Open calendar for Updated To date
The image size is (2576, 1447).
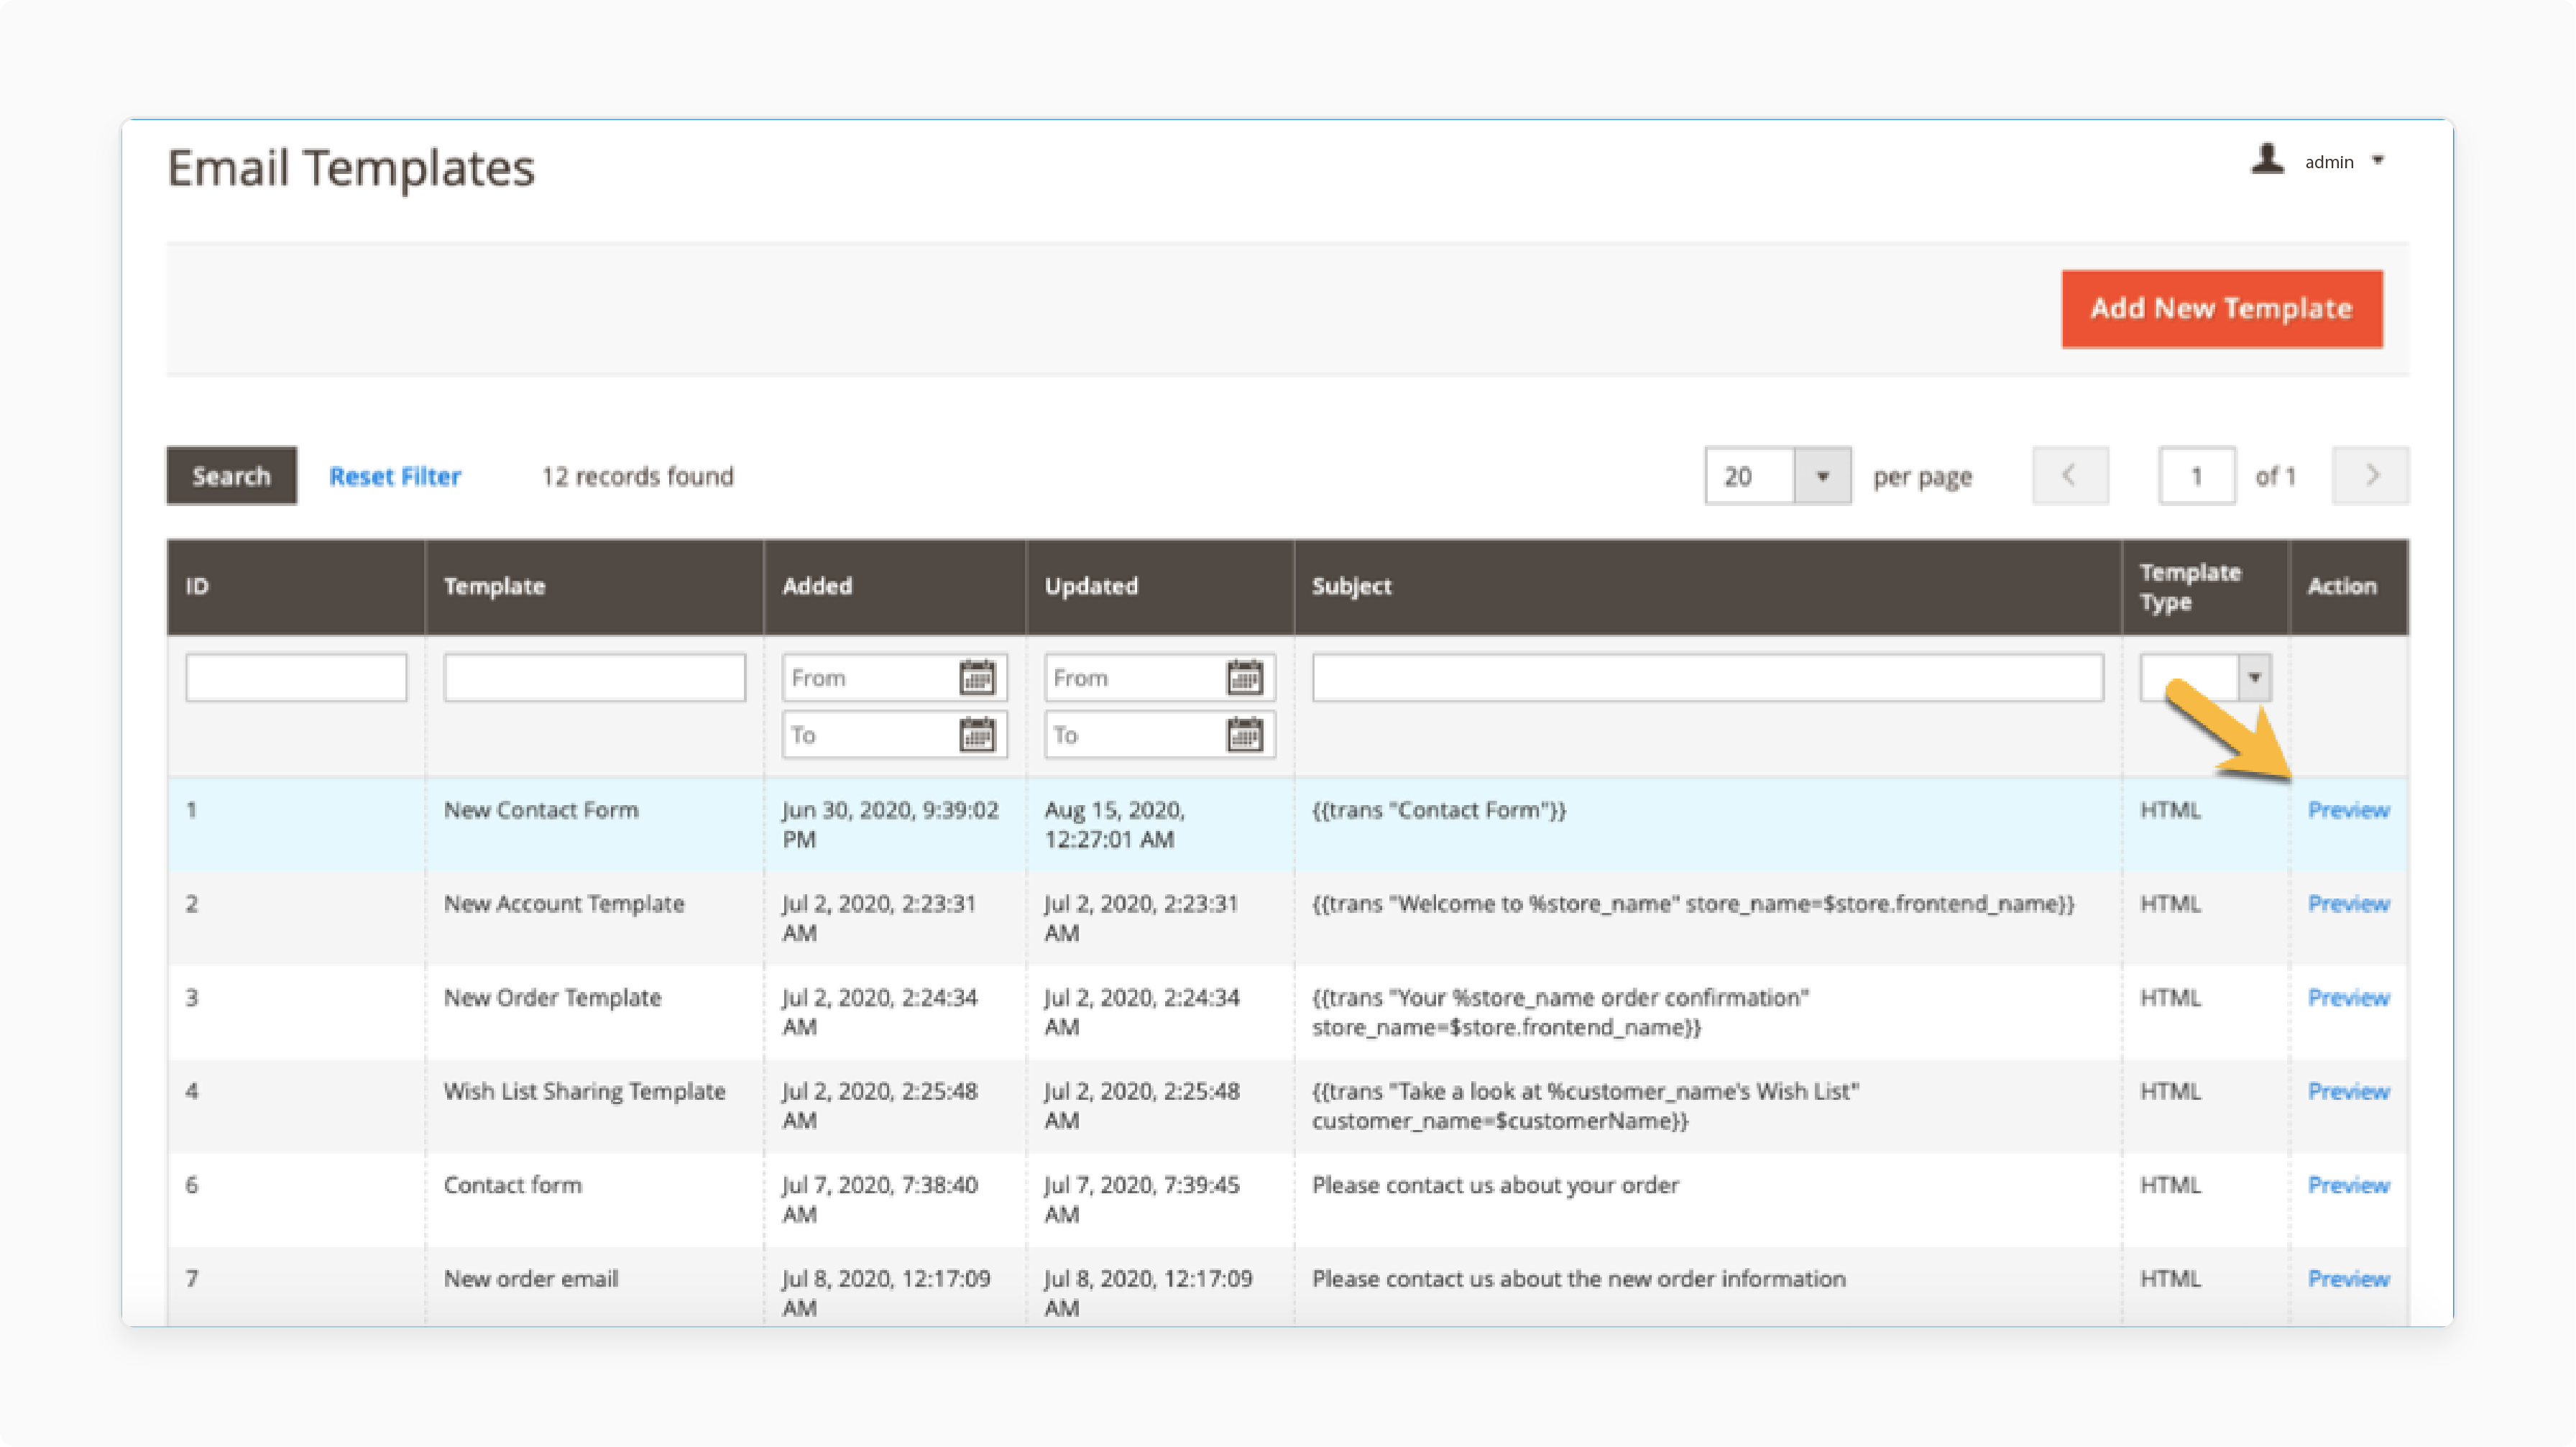(x=1244, y=735)
